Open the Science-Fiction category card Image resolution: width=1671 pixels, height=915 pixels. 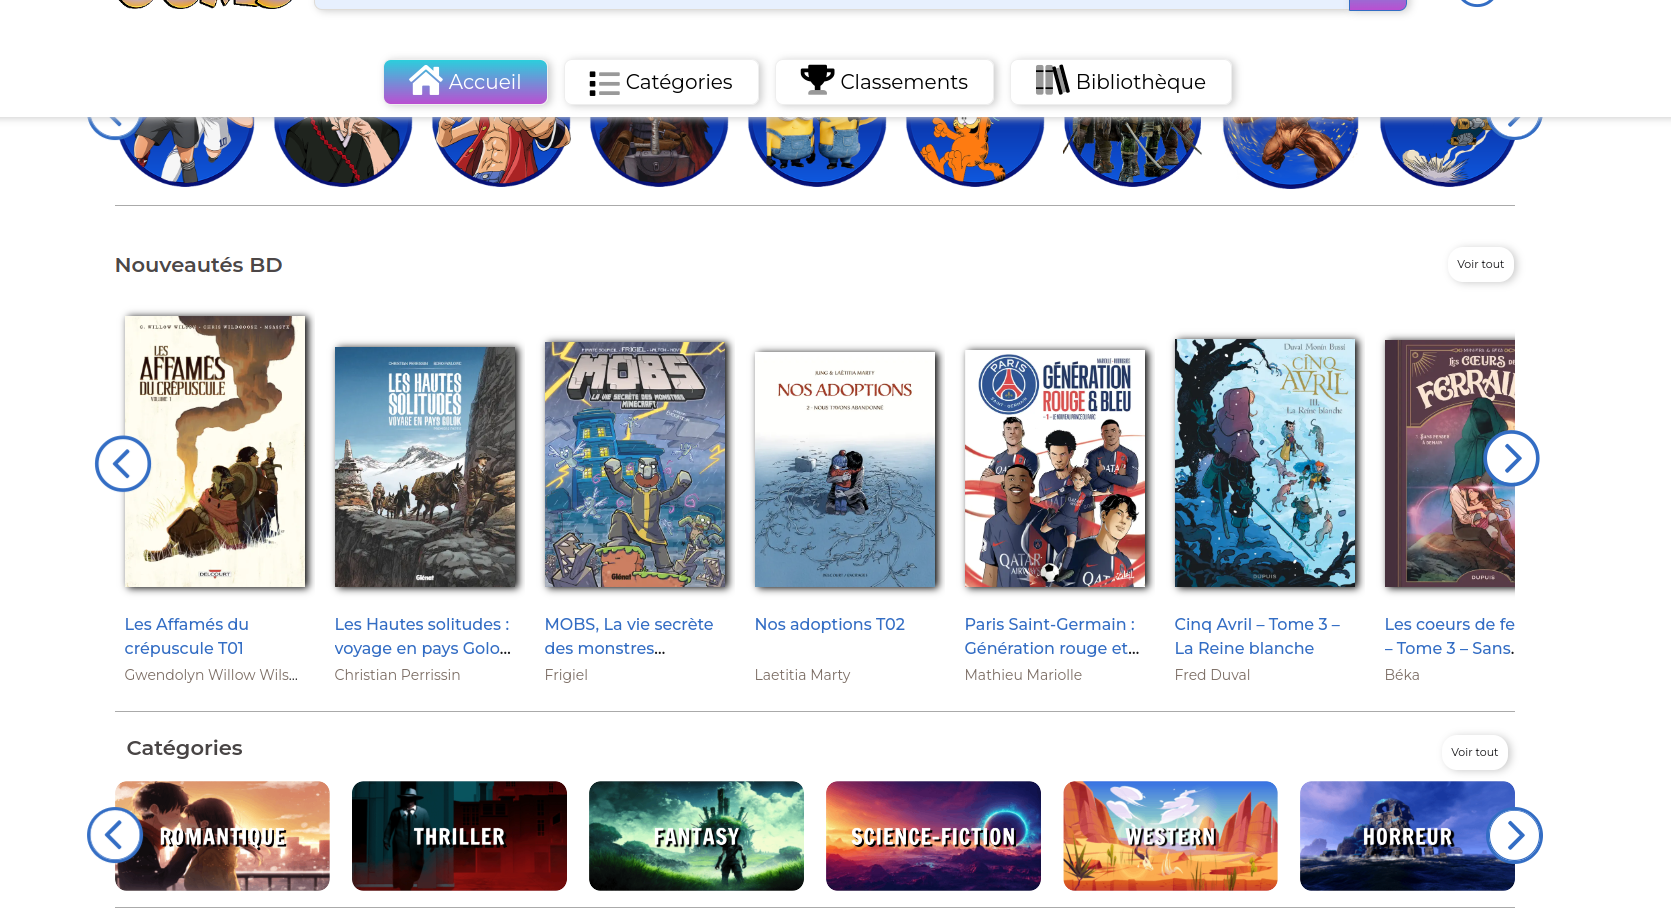pos(933,836)
